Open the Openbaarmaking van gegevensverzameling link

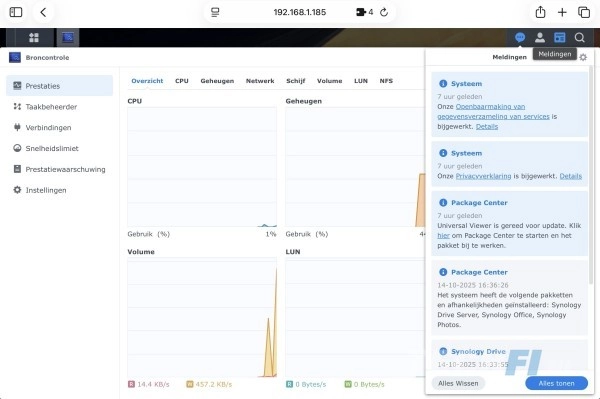[494, 111]
